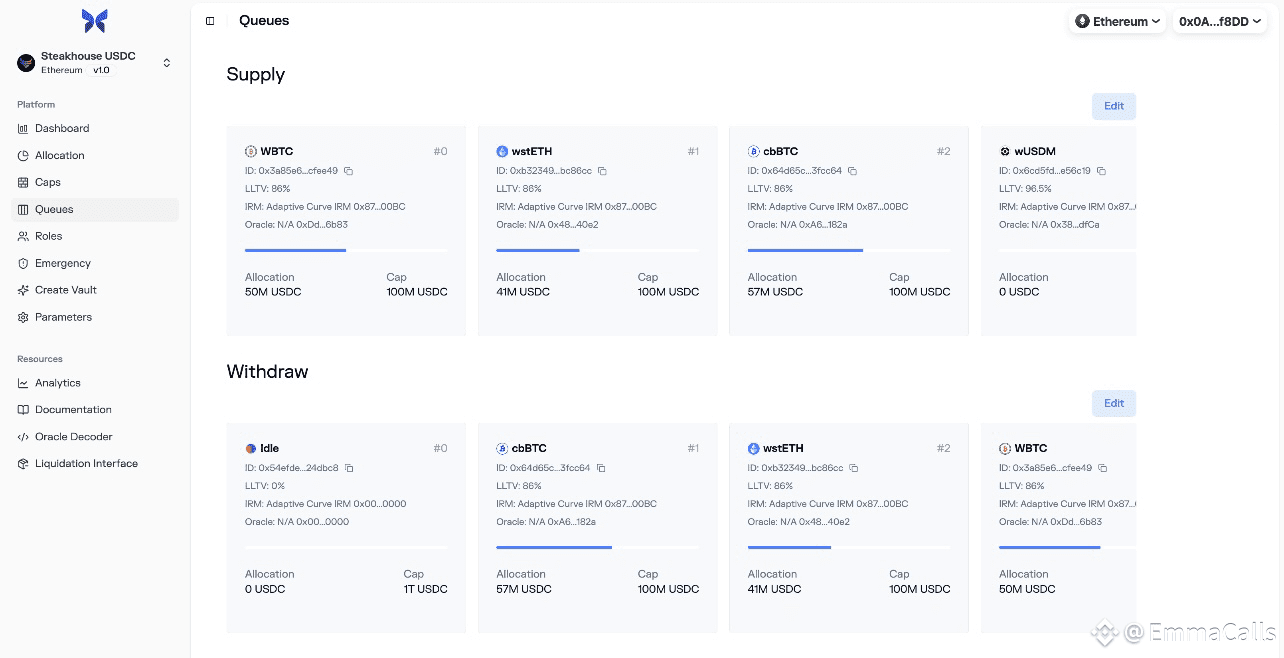The image size is (1284, 658).
Task: Edit the Supply queue
Action: [x=1113, y=106]
